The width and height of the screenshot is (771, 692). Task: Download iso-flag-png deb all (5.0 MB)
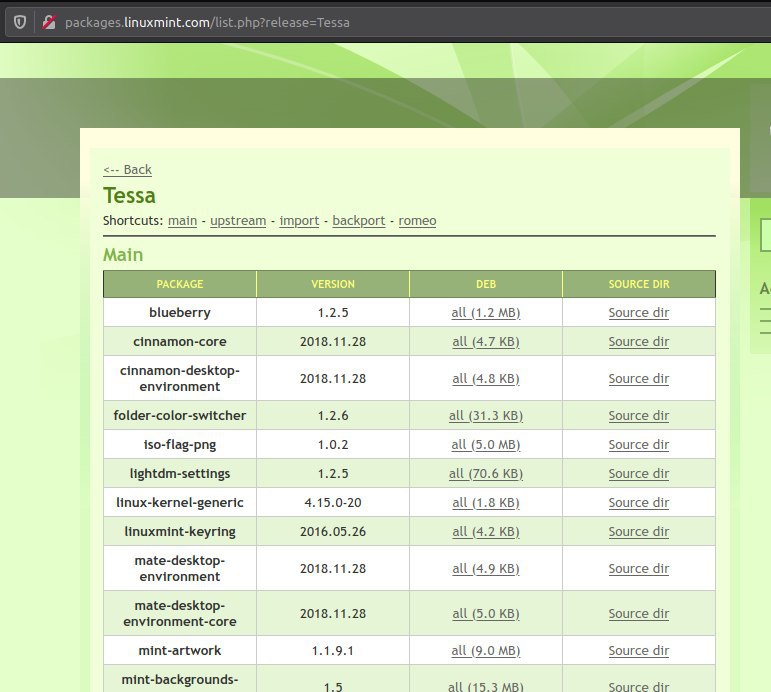click(x=485, y=444)
